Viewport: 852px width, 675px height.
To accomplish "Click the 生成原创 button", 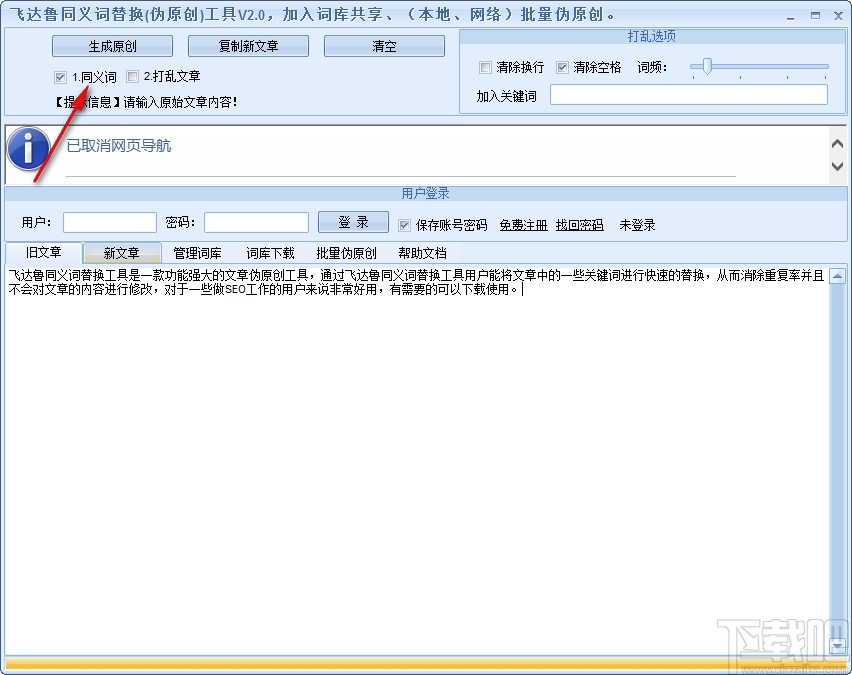I will click(112, 46).
